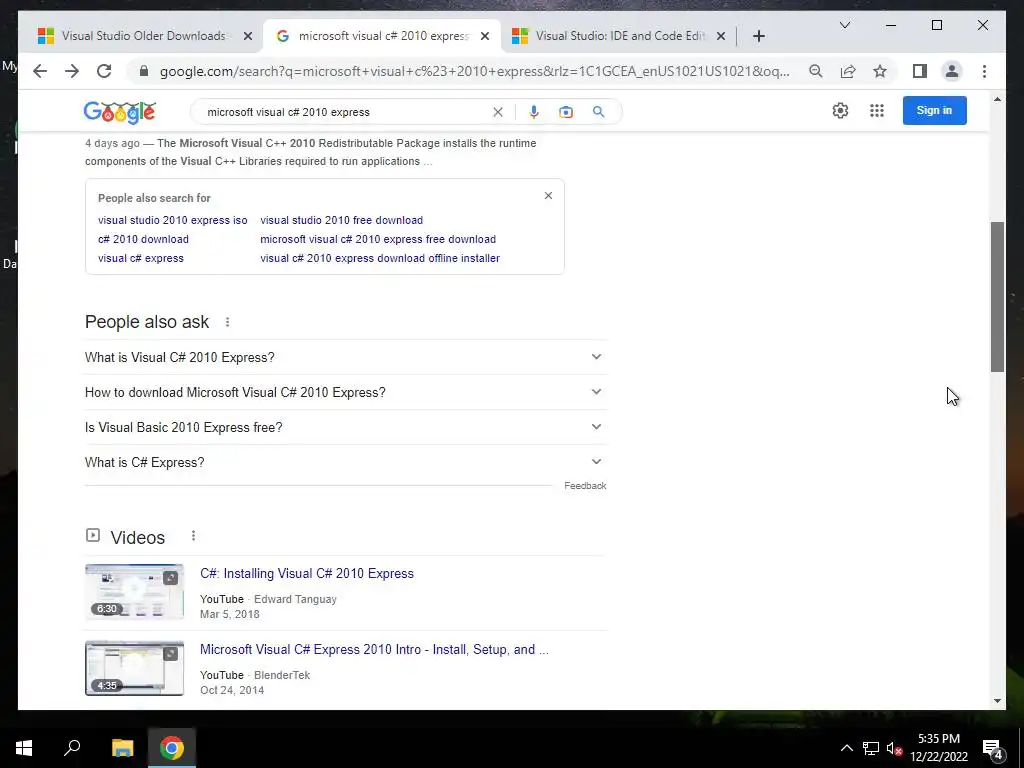Open the People also ask options menu
This screenshot has height=768, width=1024.
coord(227,322)
